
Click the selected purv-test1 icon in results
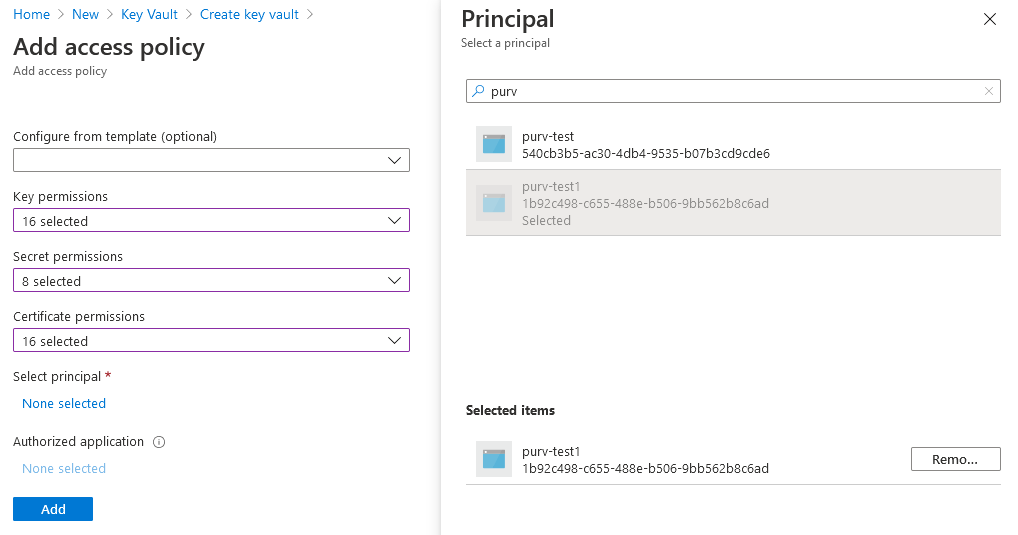[494, 203]
